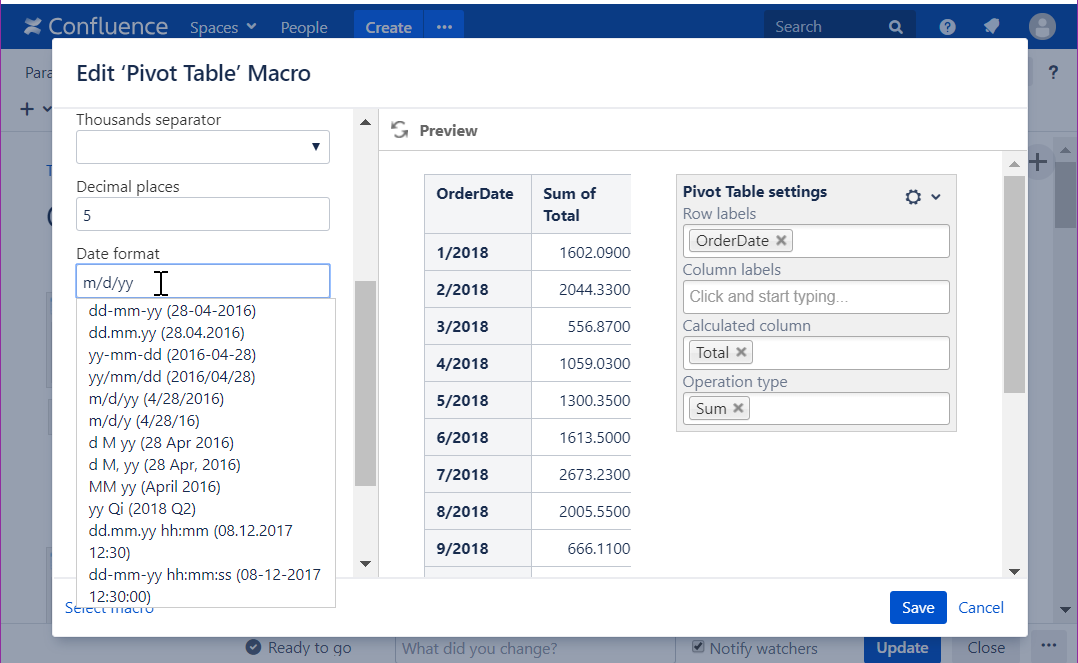Click the Decimal places input field

coord(203,214)
